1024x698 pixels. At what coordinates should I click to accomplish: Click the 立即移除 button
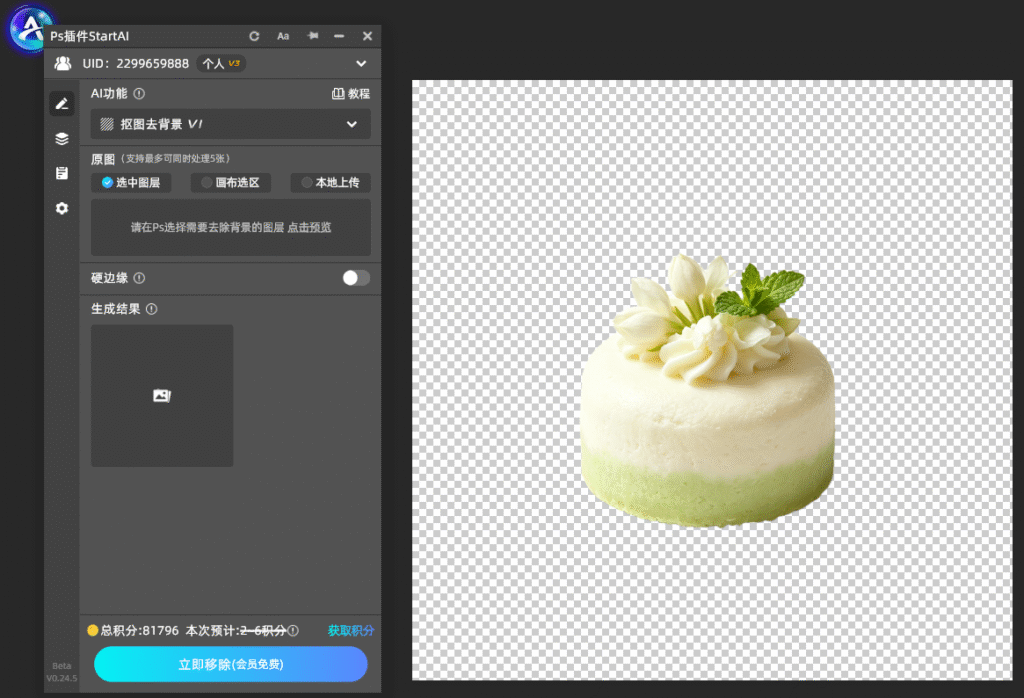(231, 664)
